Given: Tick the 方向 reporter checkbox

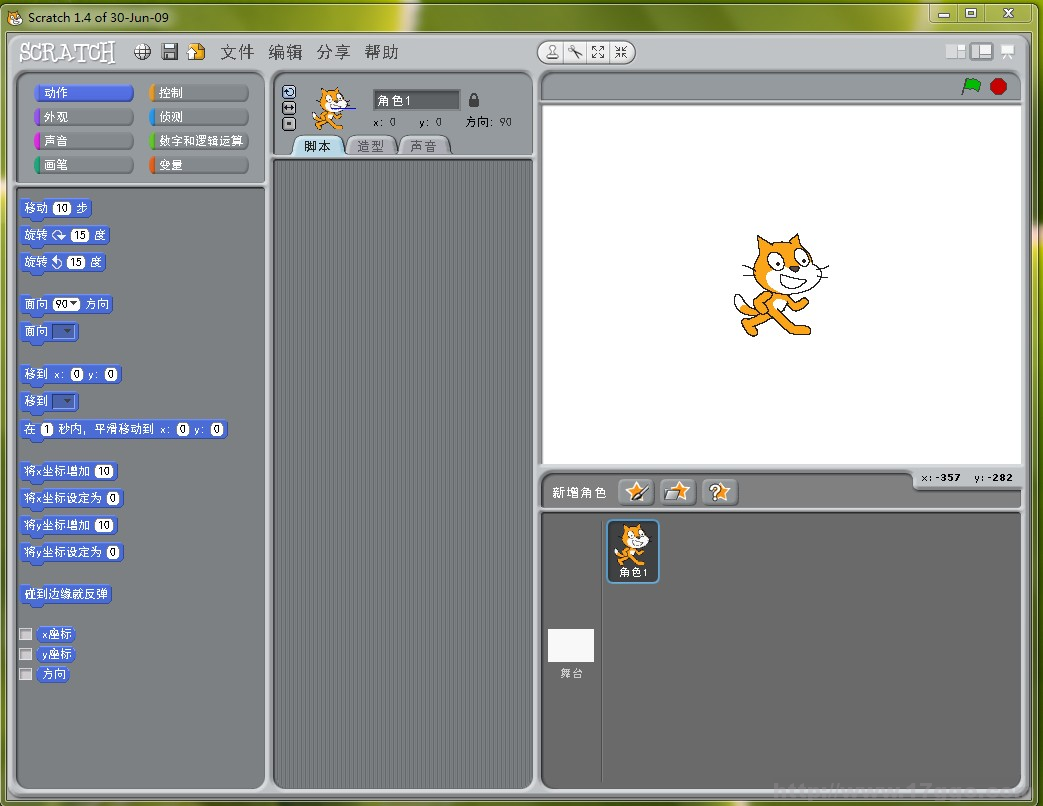Looking at the screenshot, I should [x=26, y=674].
